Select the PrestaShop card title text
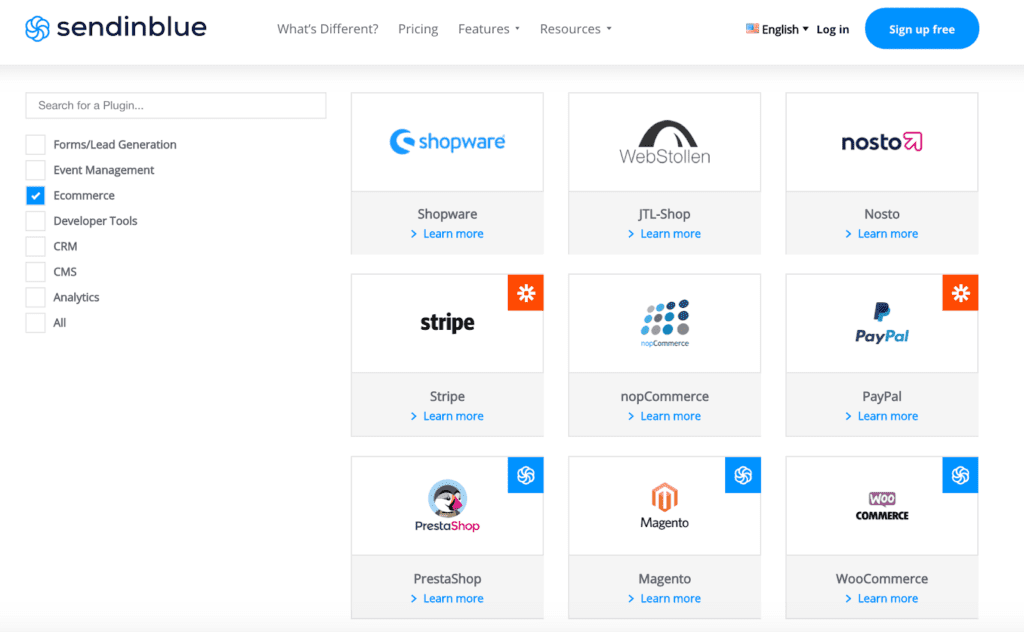This screenshot has width=1024, height=632. [447, 578]
